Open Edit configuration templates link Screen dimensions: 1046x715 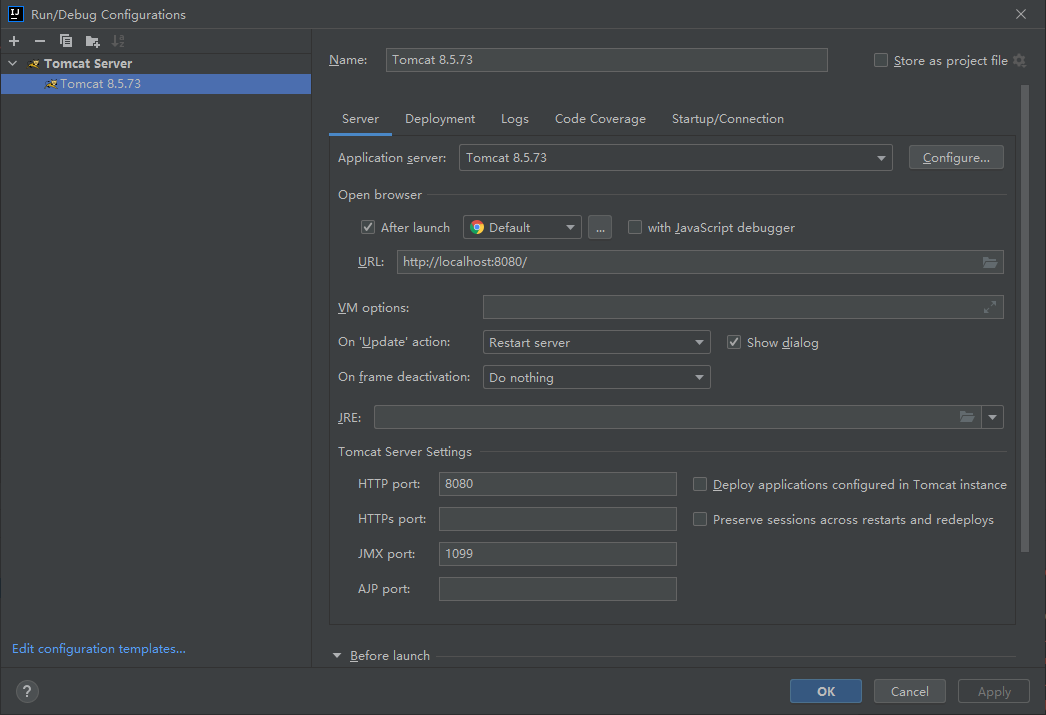[x=99, y=649]
